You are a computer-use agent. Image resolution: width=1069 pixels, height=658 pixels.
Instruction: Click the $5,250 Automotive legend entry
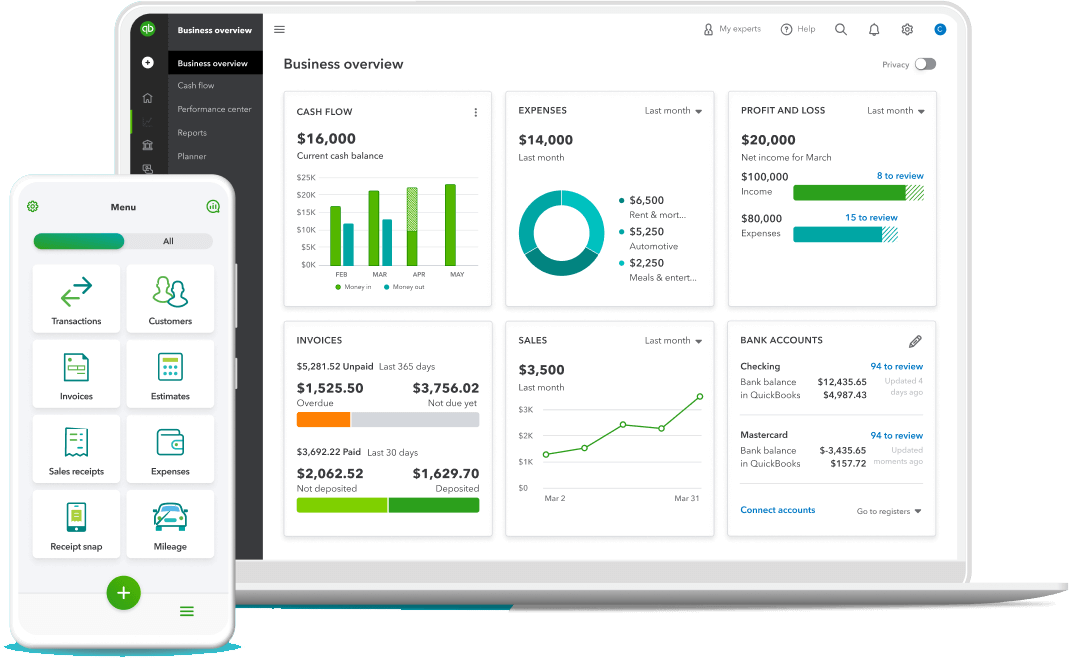[648, 238]
